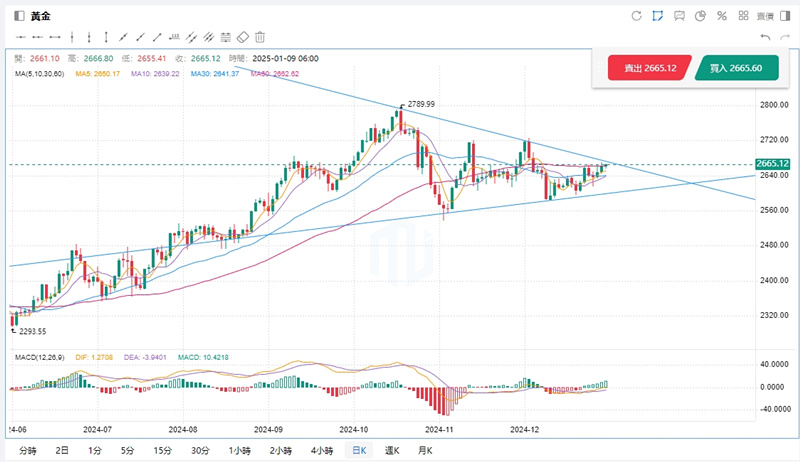Open the chart indicators icon
The width and height of the screenshot is (800, 462).
pyautogui.click(x=680, y=16)
